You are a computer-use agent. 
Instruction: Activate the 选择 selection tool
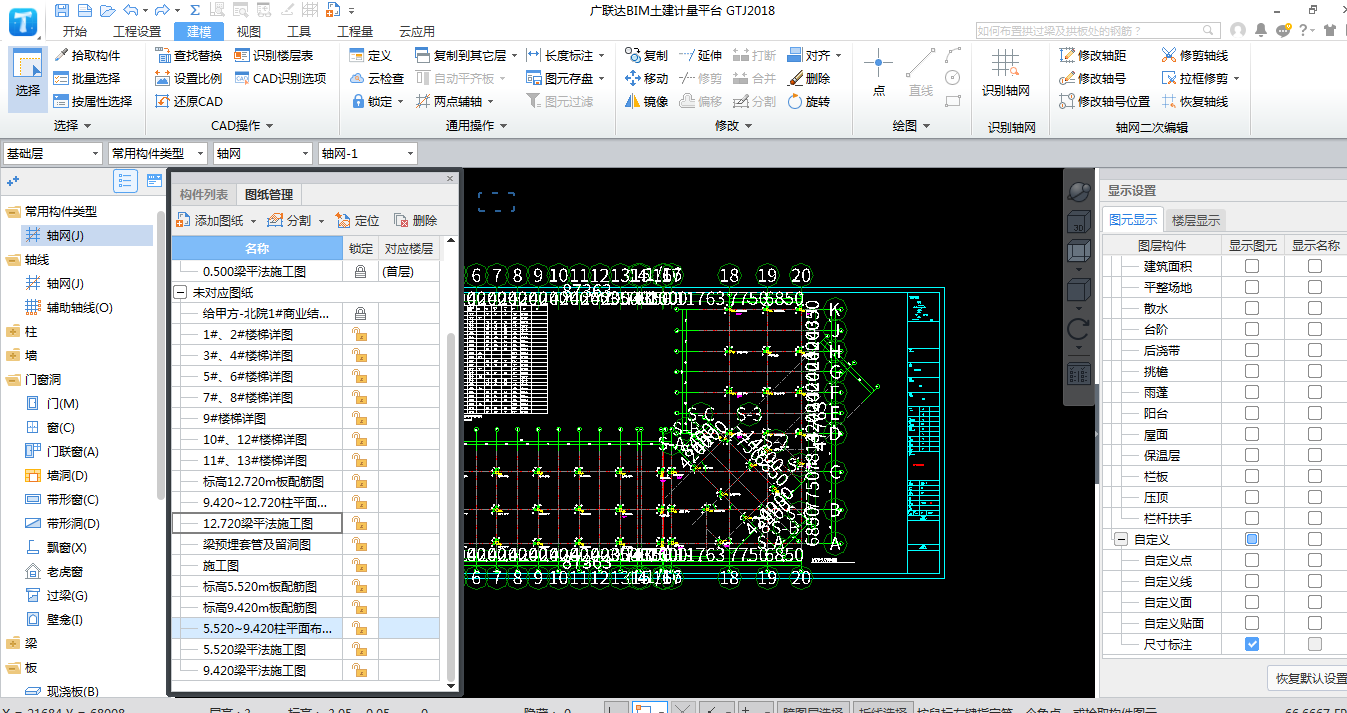pyautogui.click(x=27, y=79)
